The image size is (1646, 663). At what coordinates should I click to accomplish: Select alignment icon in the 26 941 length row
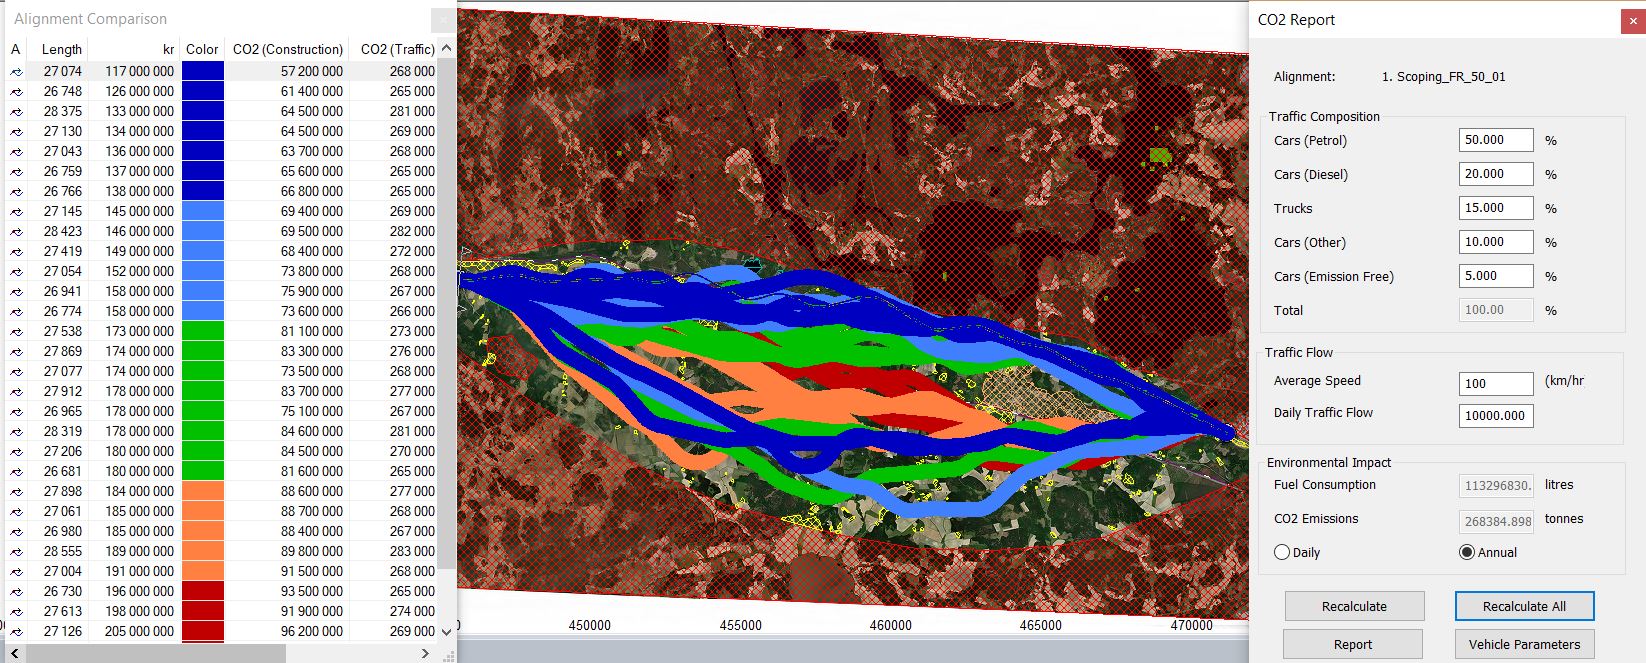pos(16,292)
